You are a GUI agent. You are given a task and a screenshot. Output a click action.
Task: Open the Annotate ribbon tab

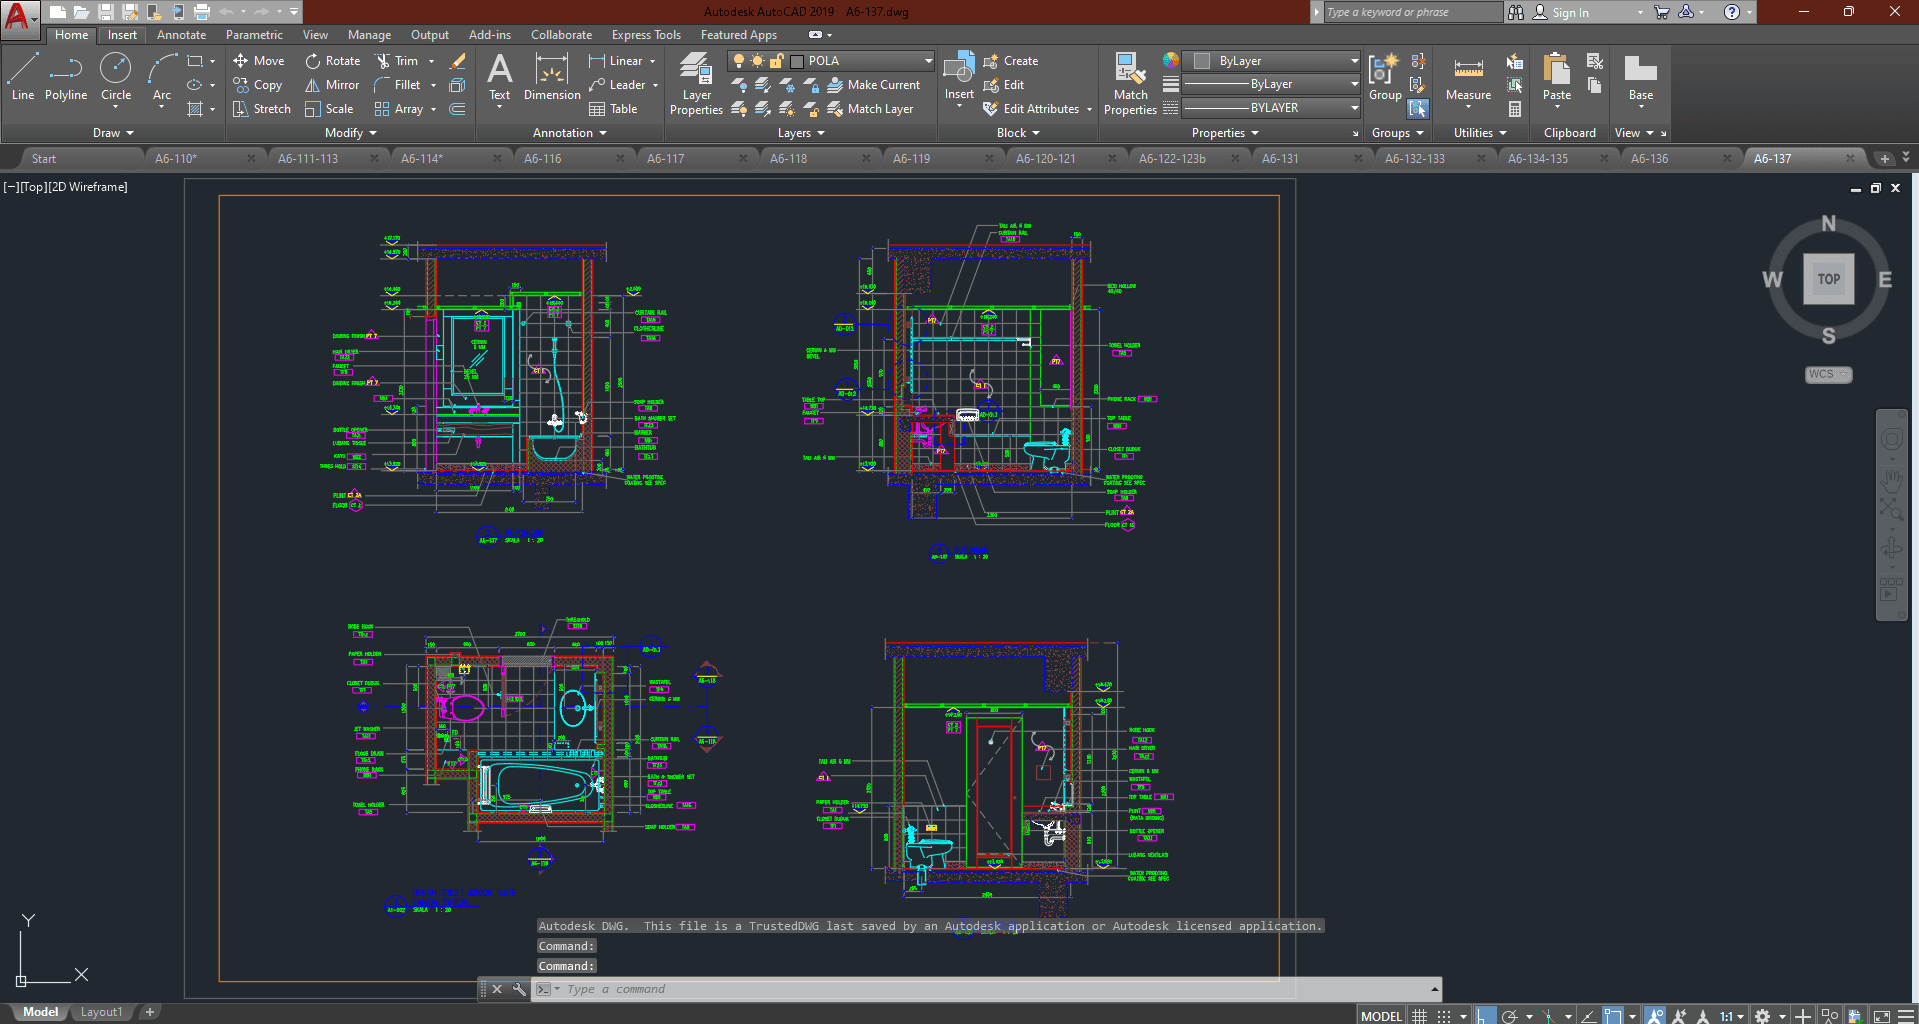coord(181,35)
